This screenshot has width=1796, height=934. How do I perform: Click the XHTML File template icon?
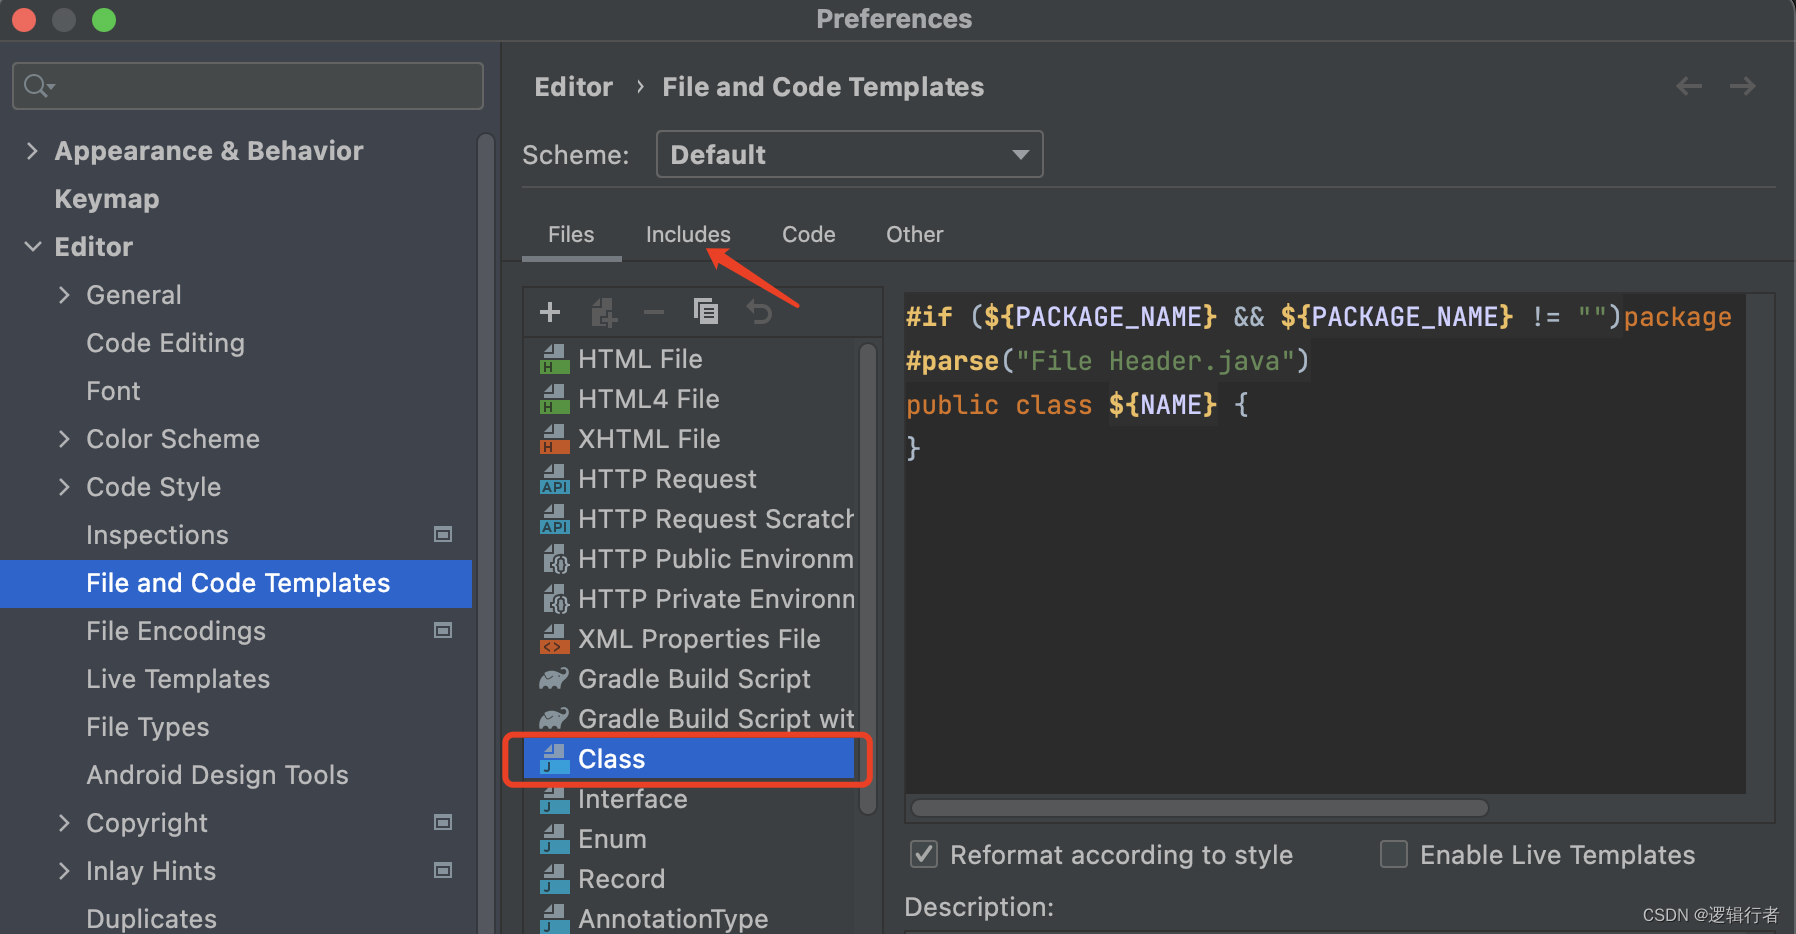click(x=554, y=439)
